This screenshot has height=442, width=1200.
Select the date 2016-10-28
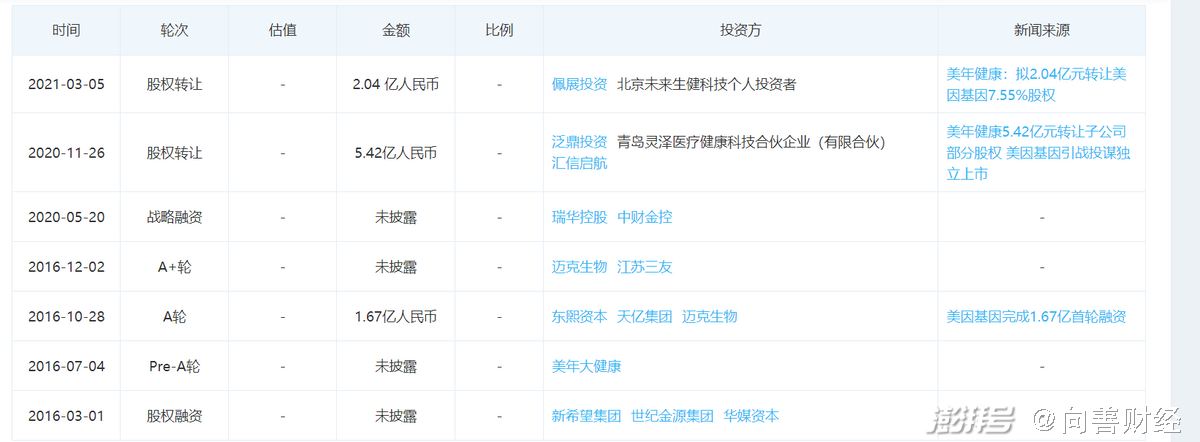click(x=66, y=317)
